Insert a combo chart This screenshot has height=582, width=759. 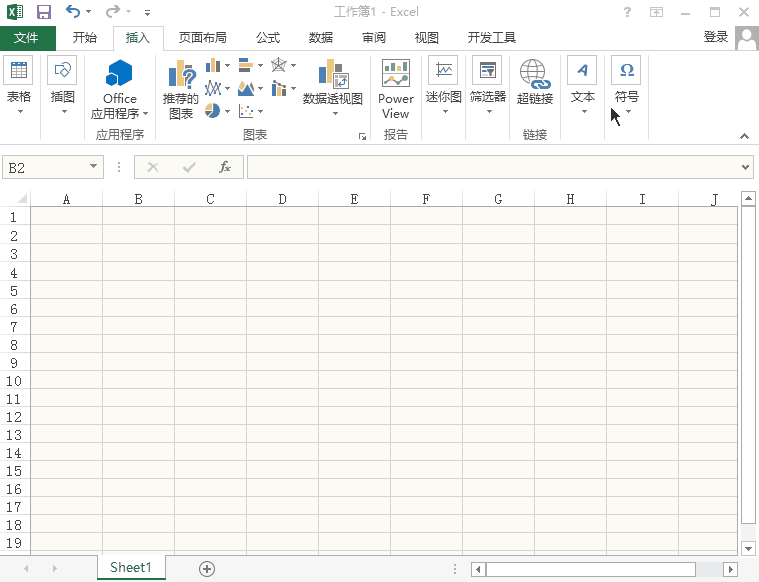(x=279, y=88)
